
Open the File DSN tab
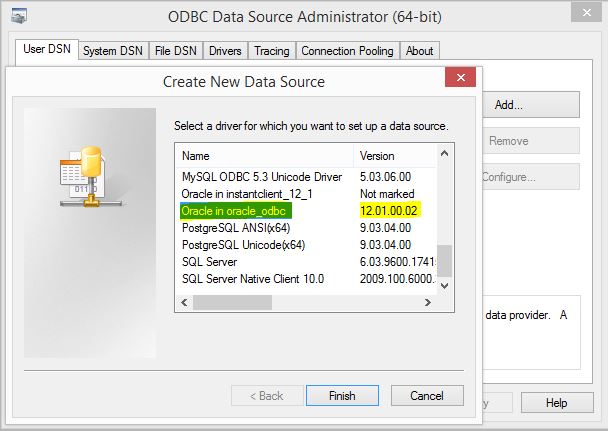point(175,50)
